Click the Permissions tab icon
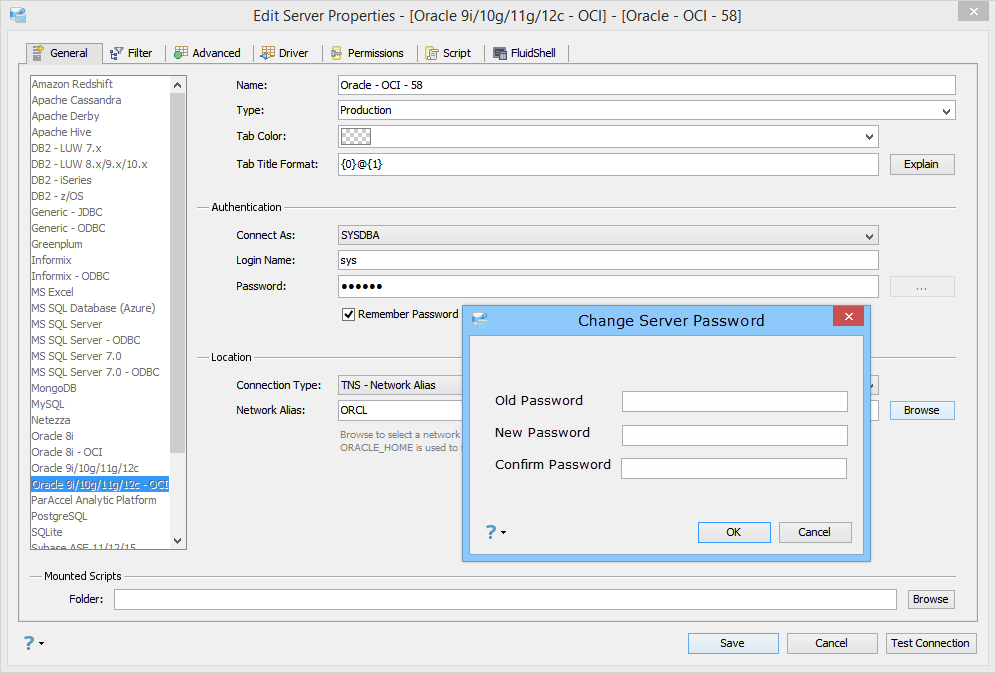Screen dimensions: 996x673 tap(337, 53)
